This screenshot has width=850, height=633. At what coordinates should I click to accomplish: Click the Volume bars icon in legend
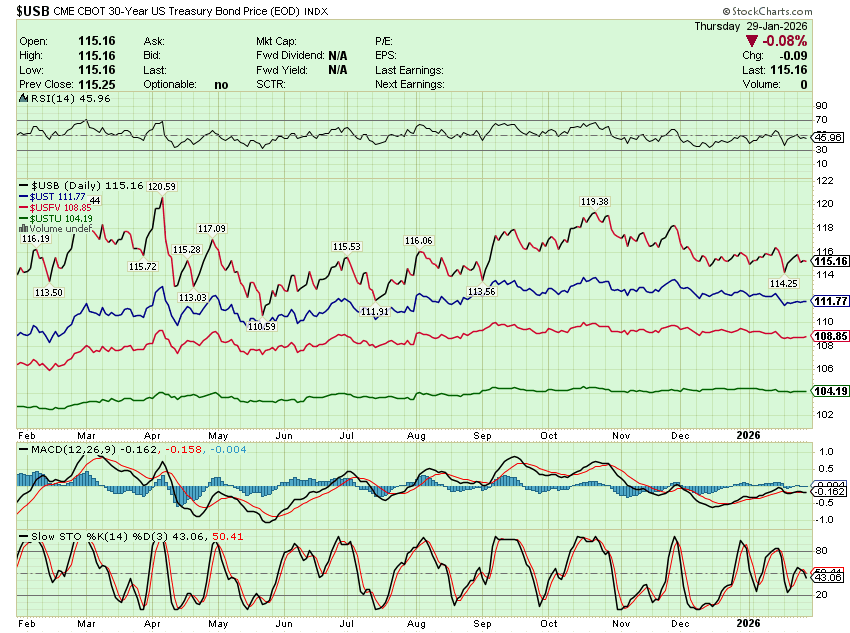coord(24,229)
